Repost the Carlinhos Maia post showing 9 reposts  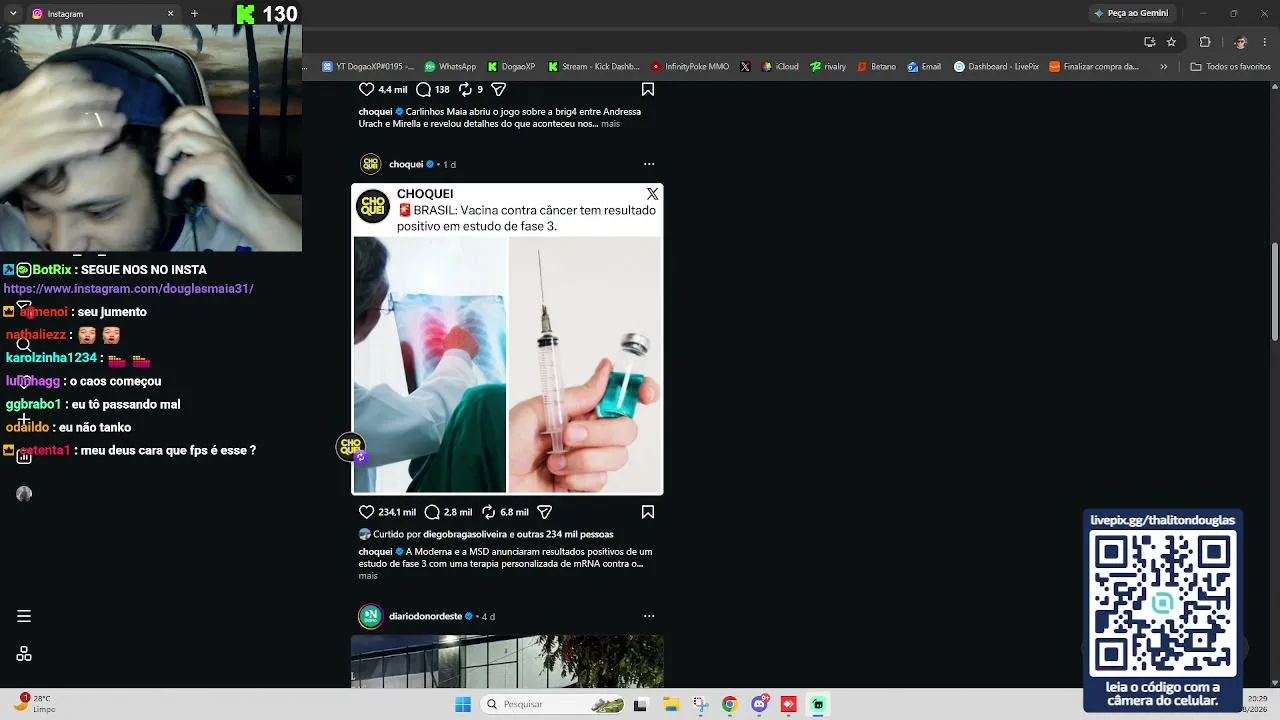coord(465,89)
